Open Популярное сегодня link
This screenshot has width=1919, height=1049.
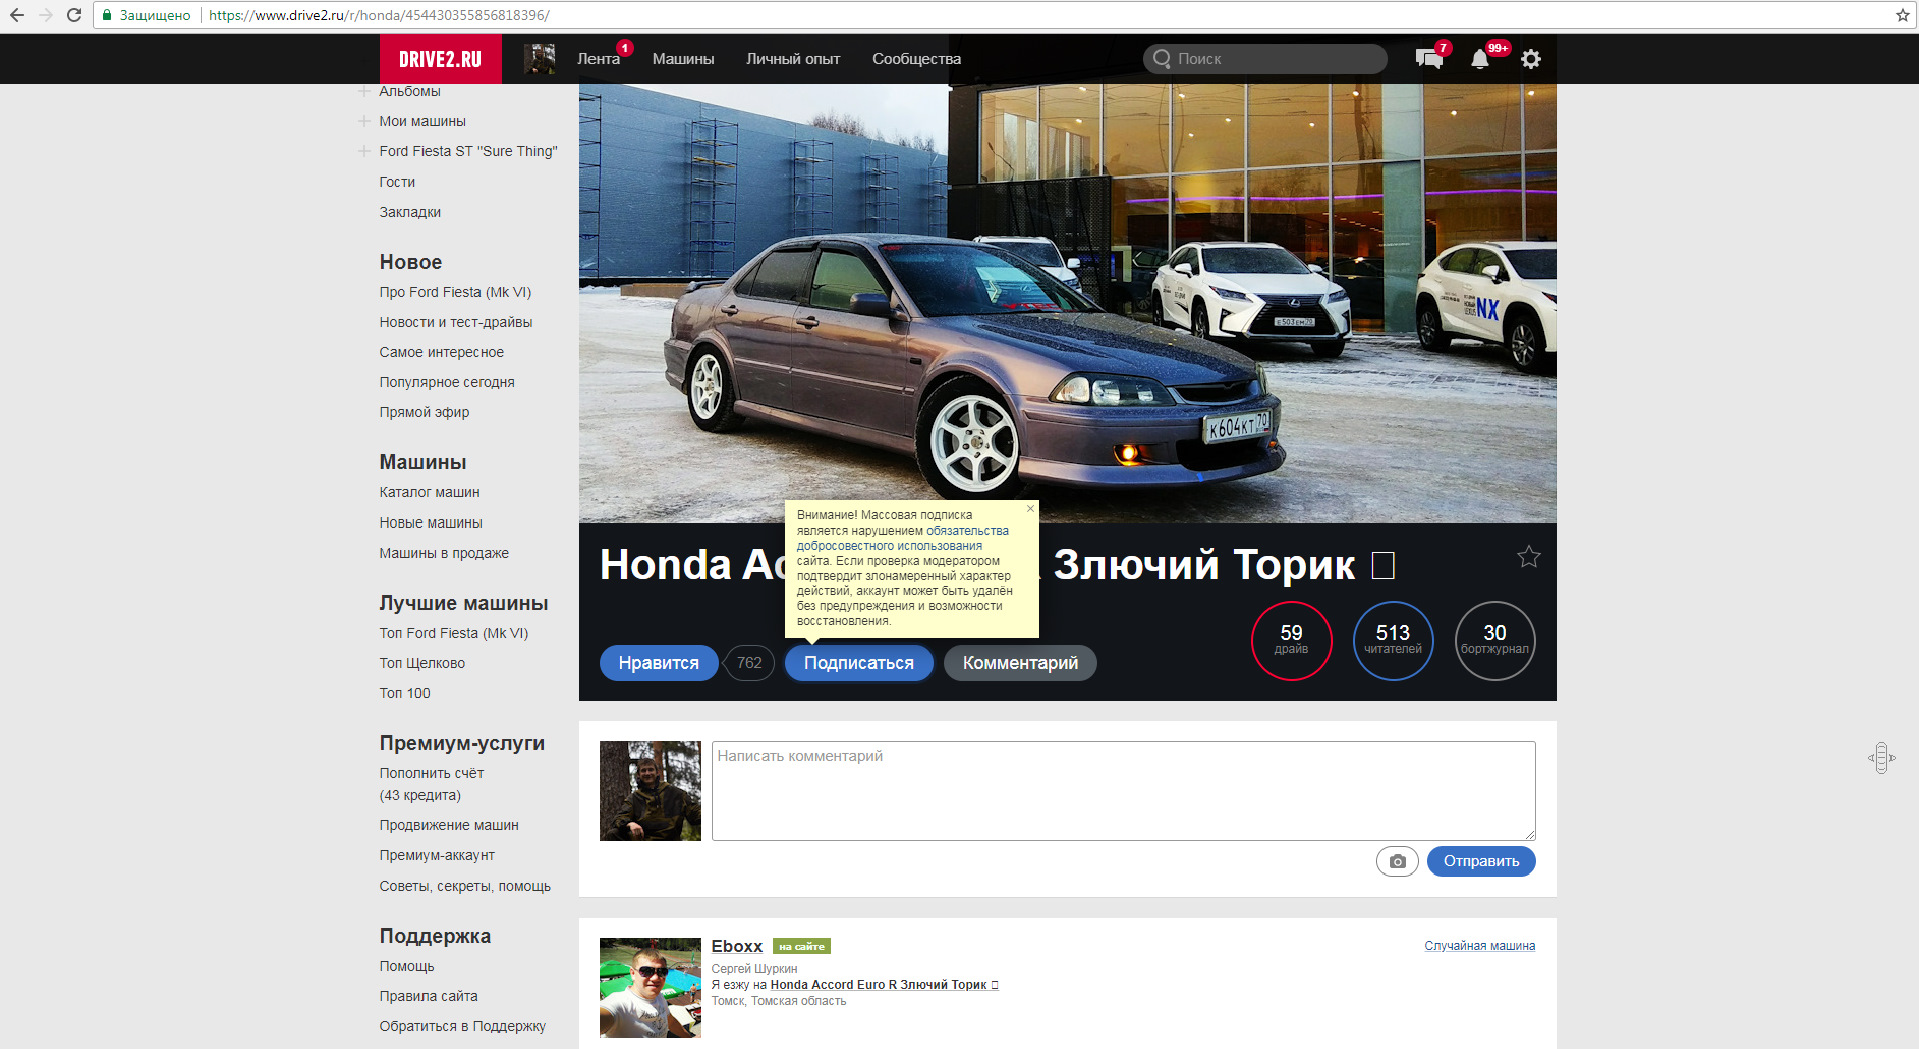[x=447, y=382]
